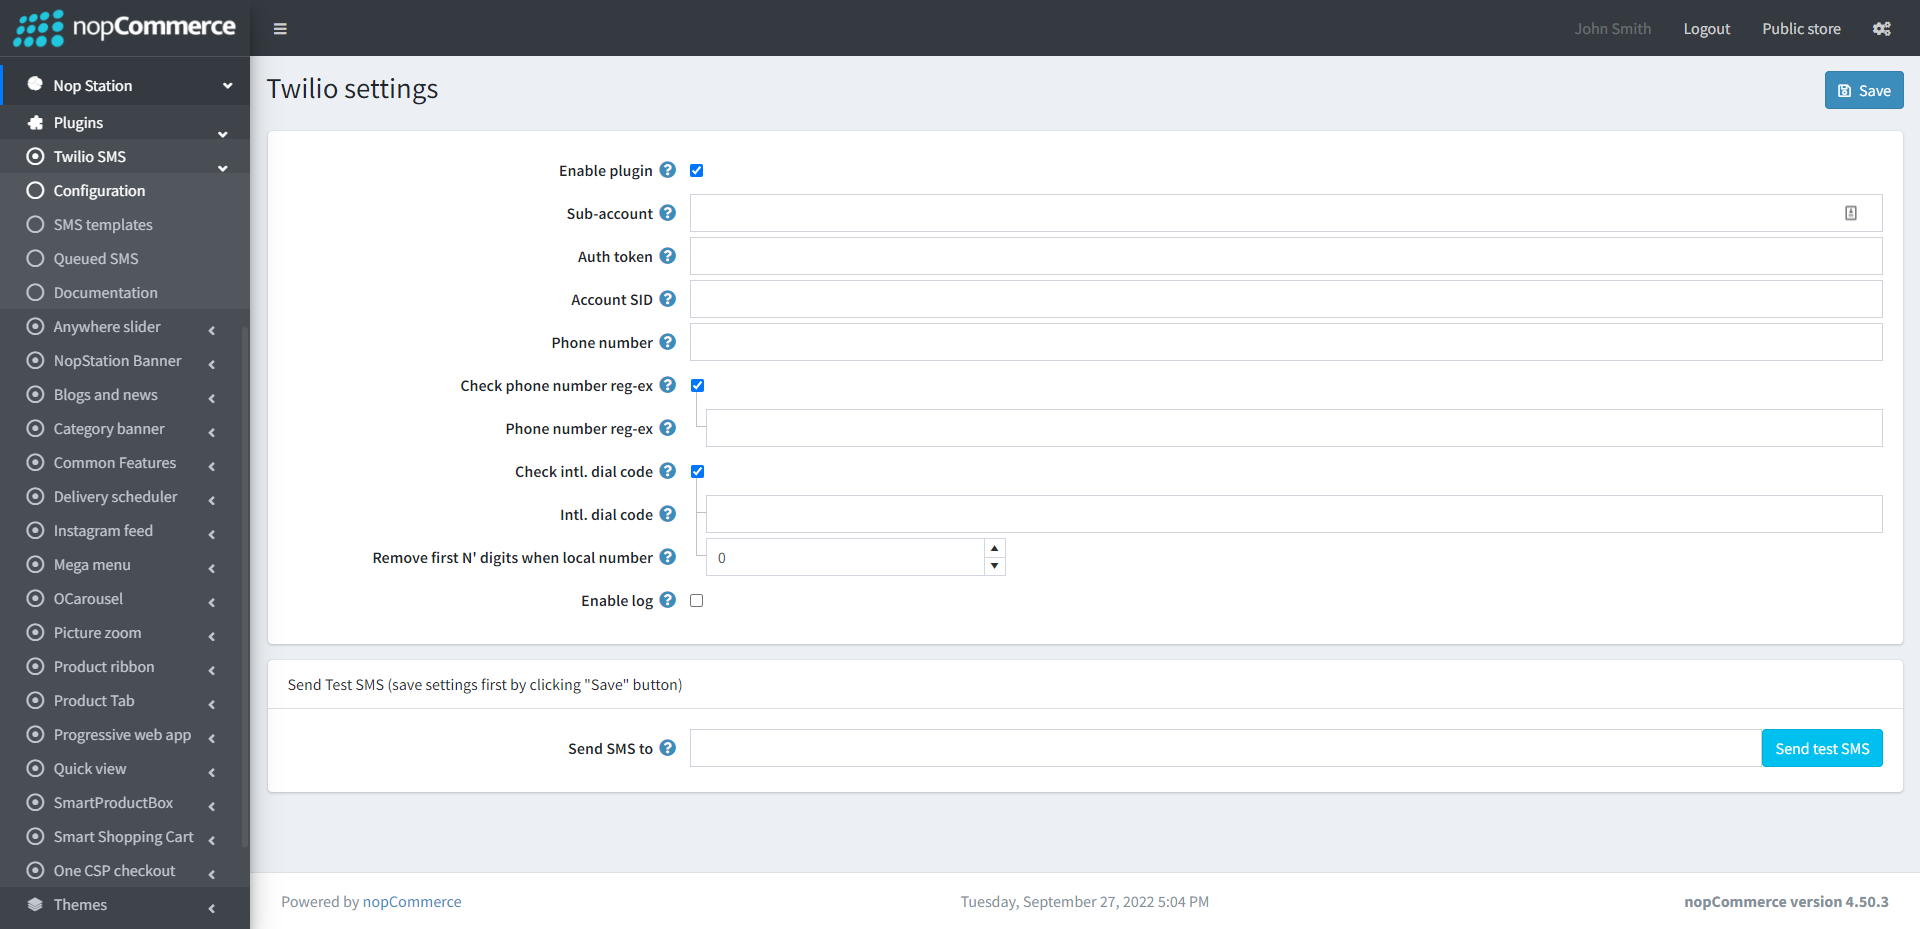Expand the Common Features menu arrow
Viewport: 1920px width, 929px height.
point(212,466)
